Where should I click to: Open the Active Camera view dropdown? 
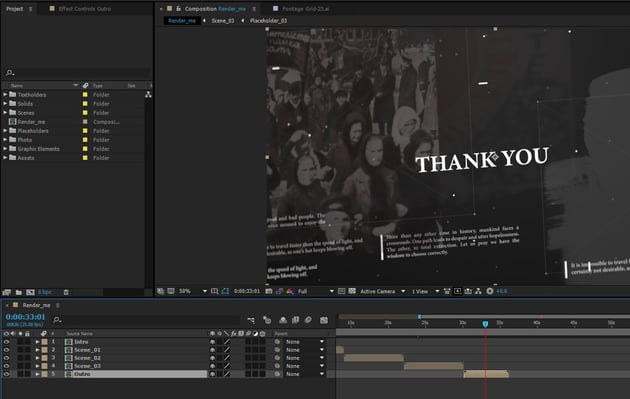point(382,291)
